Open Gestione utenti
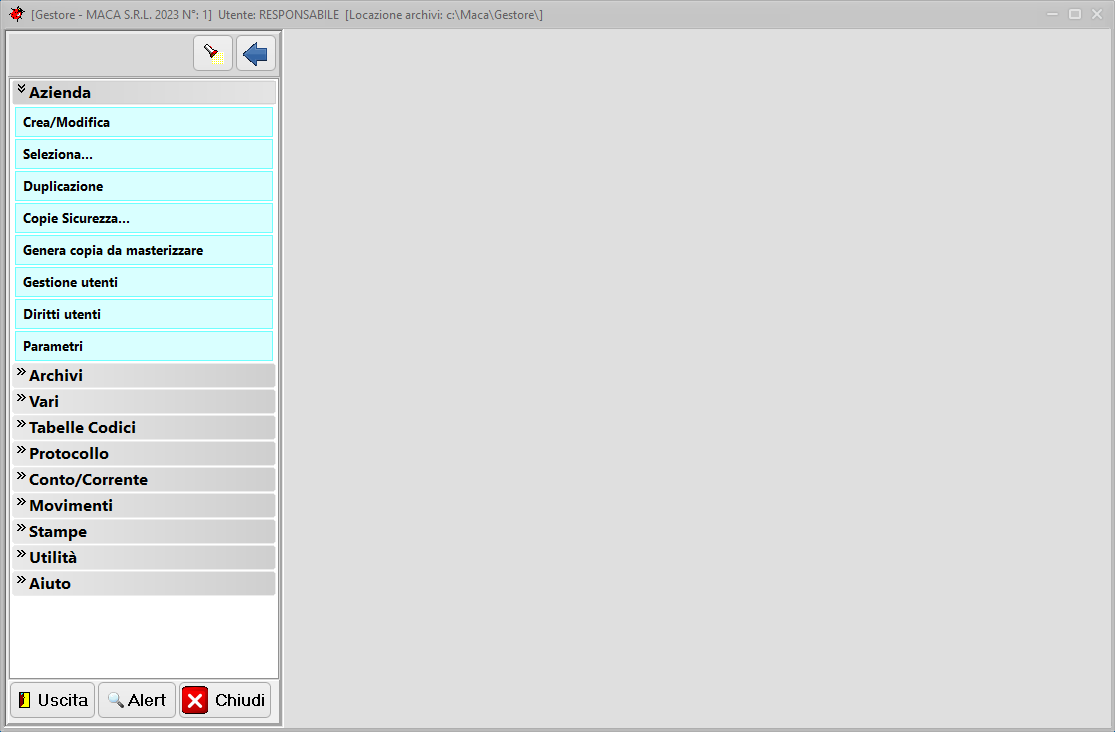The width and height of the screenshot is (1115, 732). (x=144, y=282)
